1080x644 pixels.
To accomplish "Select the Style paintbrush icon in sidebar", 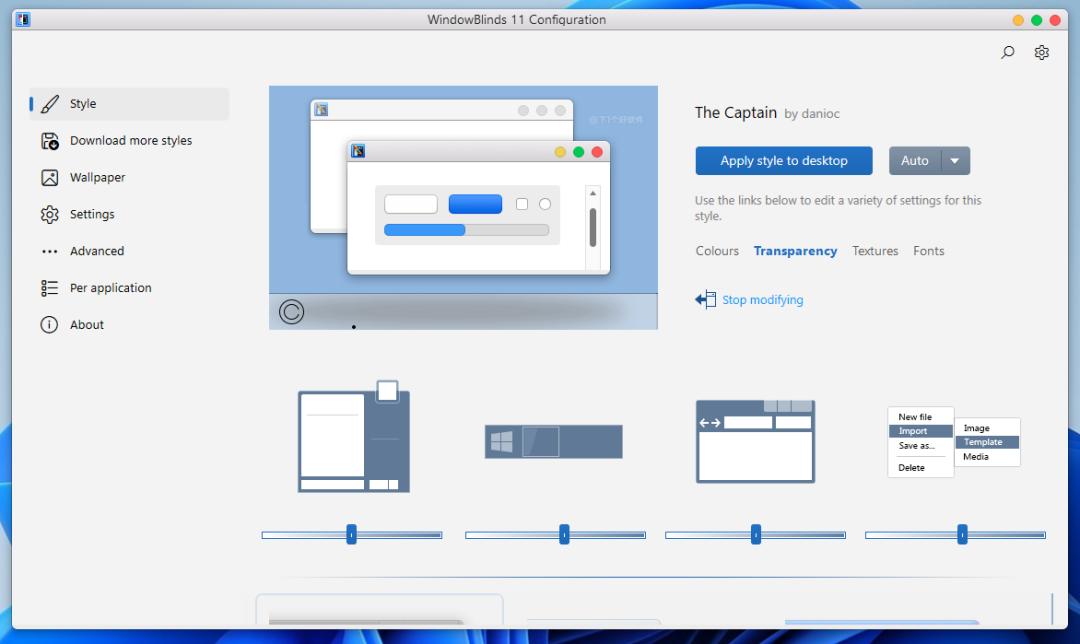I will coord(50,104).
